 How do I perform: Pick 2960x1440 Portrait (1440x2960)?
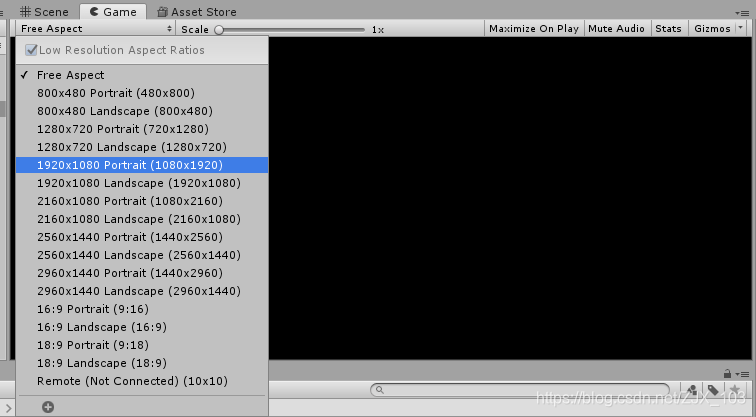tap(142, 273)
